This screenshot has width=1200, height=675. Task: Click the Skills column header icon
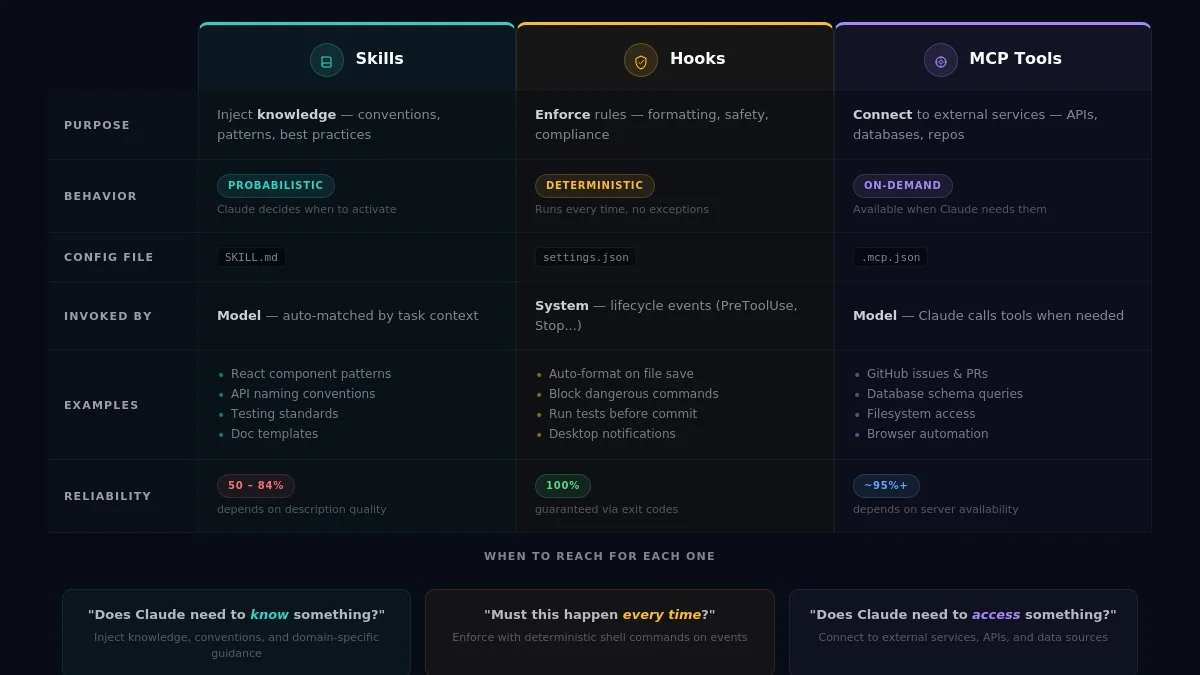pos(327,60)
